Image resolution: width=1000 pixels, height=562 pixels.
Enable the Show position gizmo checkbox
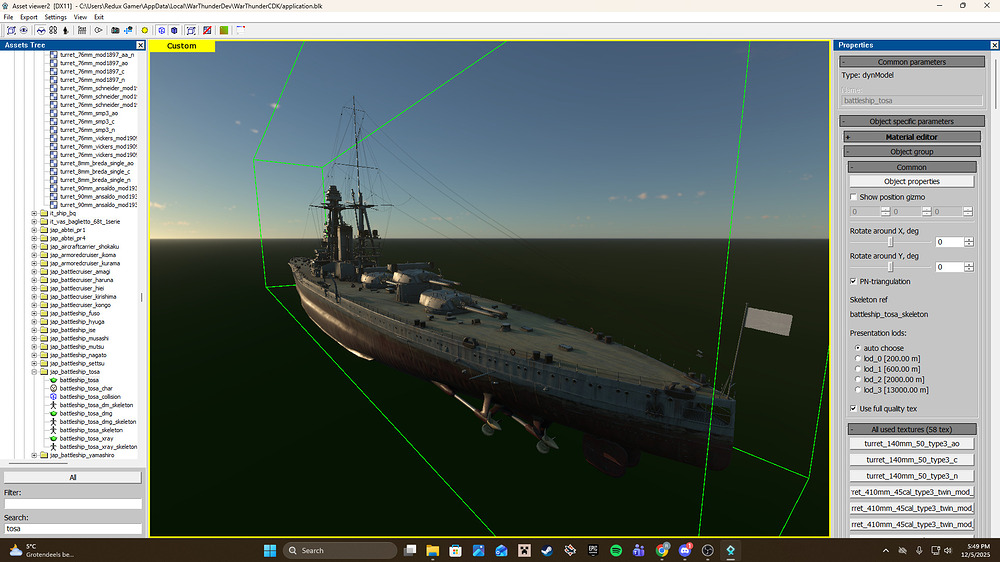coord(853,197)
